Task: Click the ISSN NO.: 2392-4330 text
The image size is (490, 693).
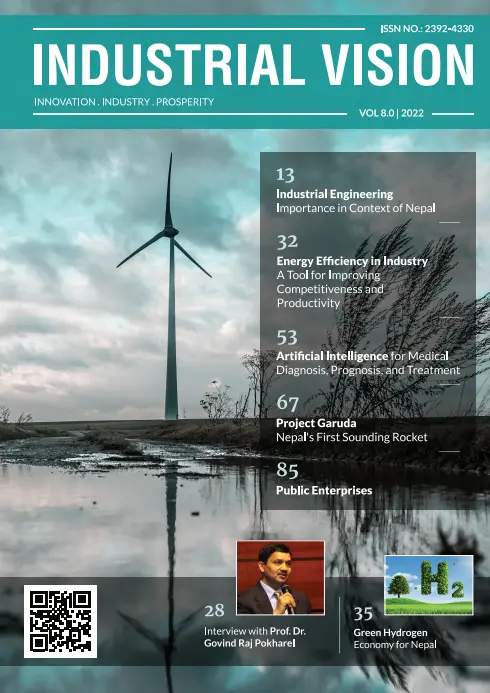Action: [x=427, y=29]
